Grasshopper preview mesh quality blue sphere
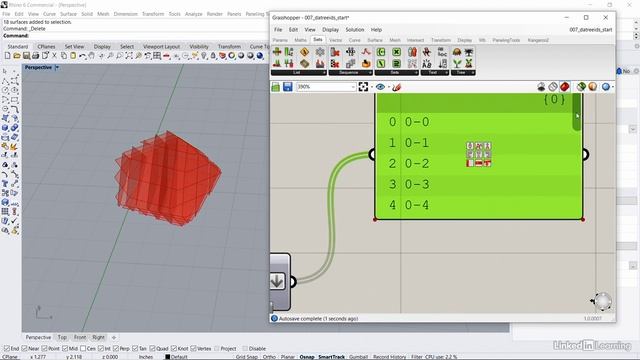The image size is (640, 360). 606,87
